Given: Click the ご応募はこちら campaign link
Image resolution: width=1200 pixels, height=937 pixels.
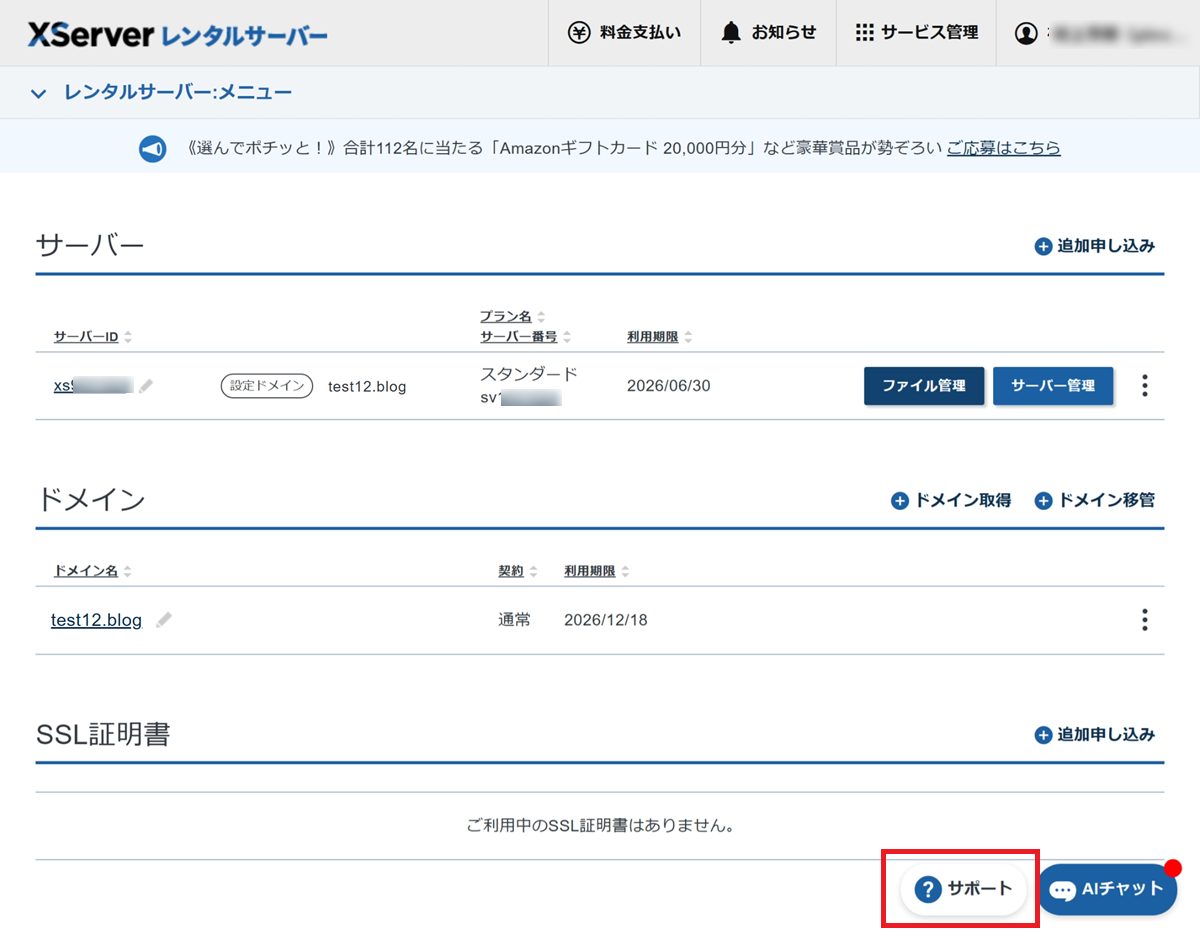Looking at the screenshot, I should tap(1003, 148).
